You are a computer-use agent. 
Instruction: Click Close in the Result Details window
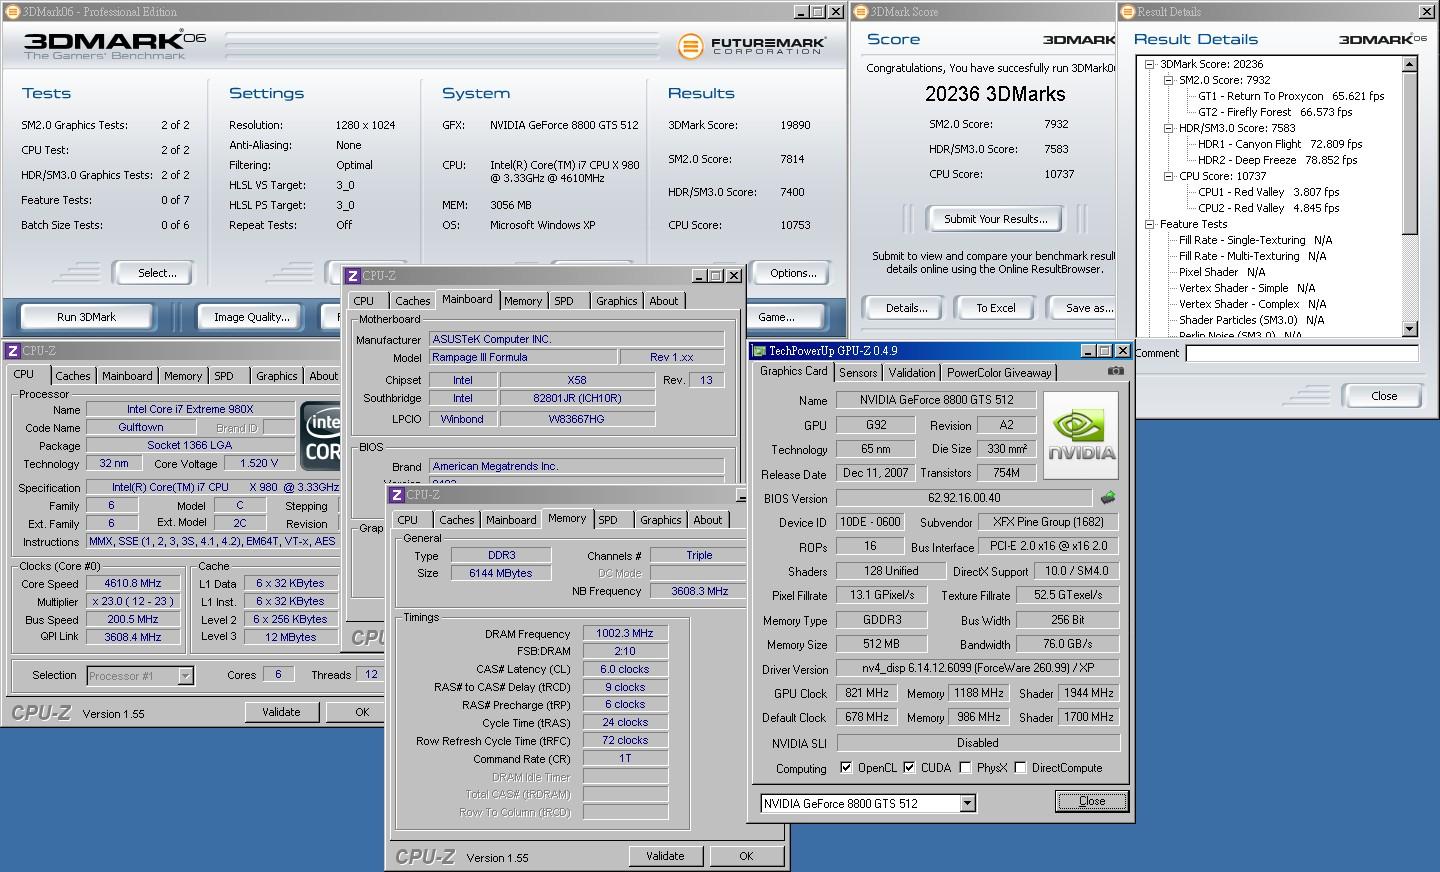[1384, 396]
